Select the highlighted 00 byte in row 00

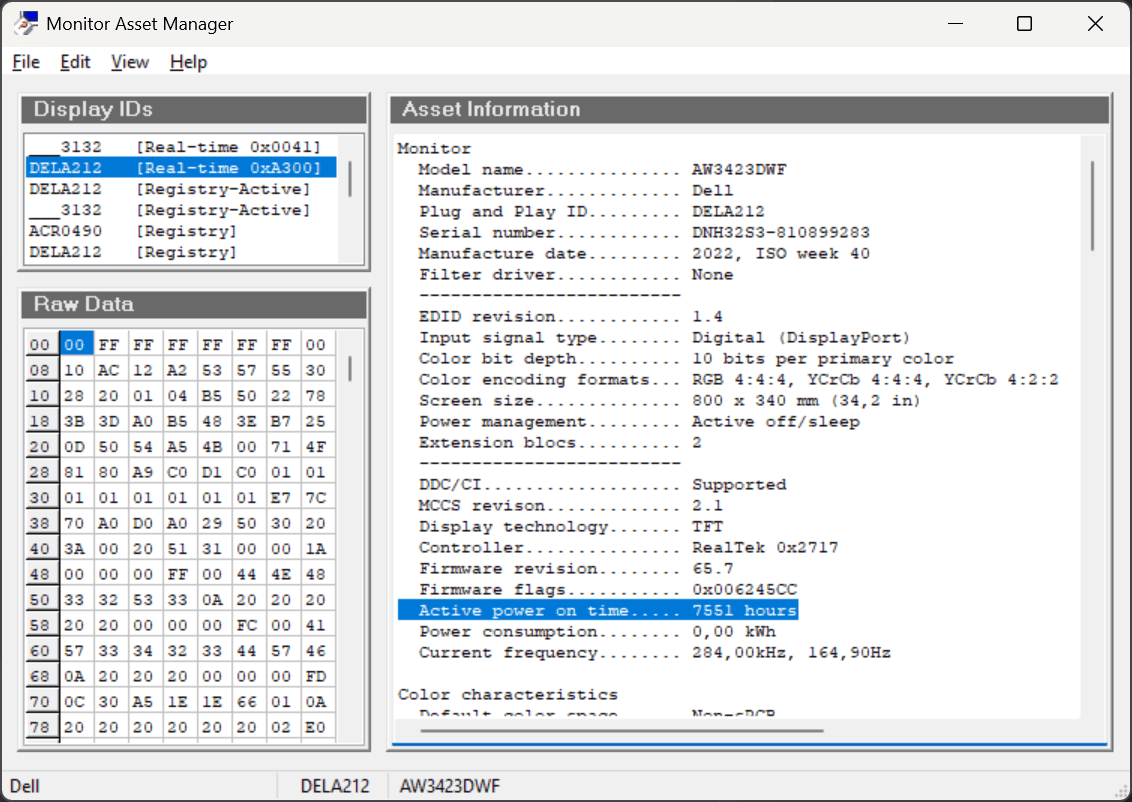pyautogui.click(x=75, y=344)
